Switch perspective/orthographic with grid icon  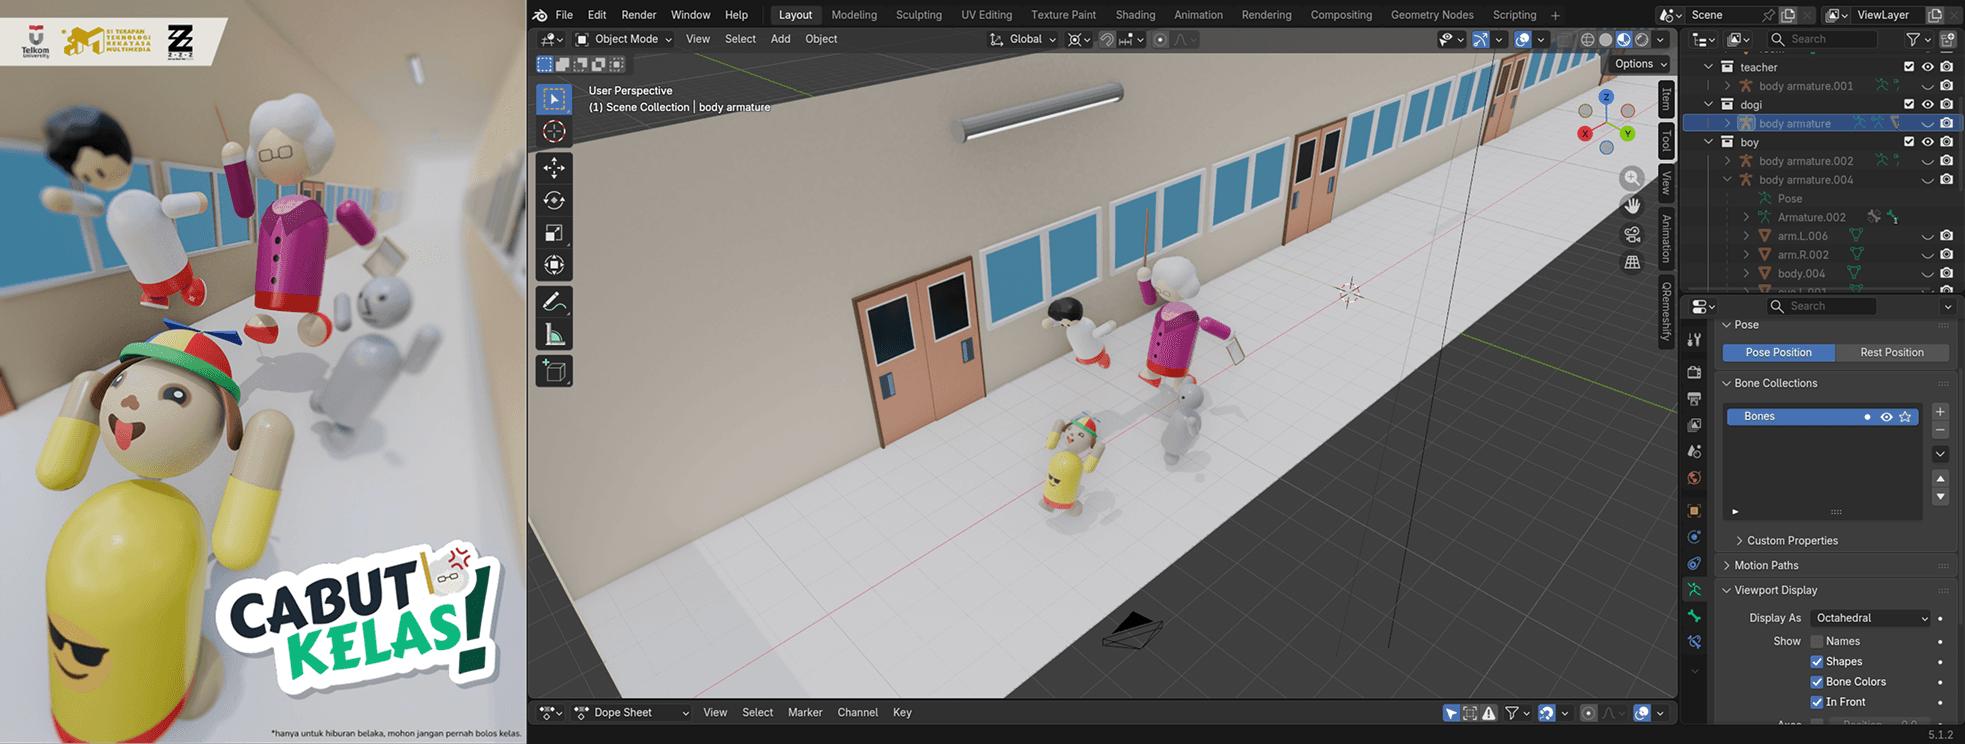(x=1632, y=263)
